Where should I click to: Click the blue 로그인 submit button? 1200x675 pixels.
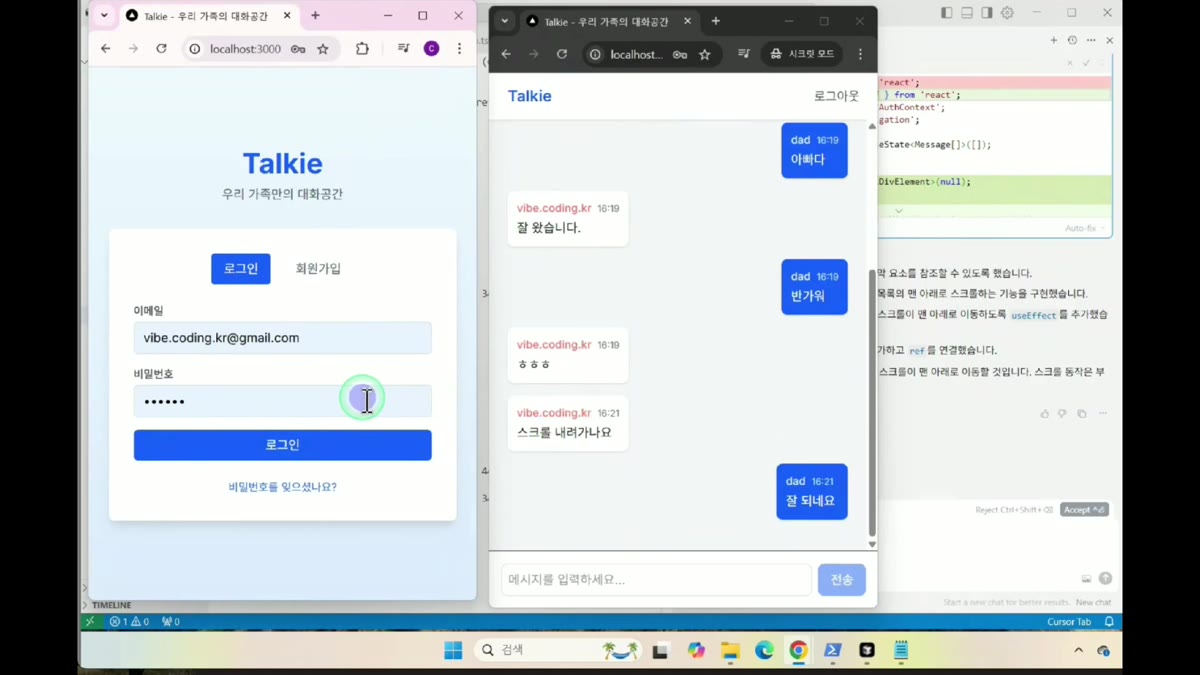[283, 445]
